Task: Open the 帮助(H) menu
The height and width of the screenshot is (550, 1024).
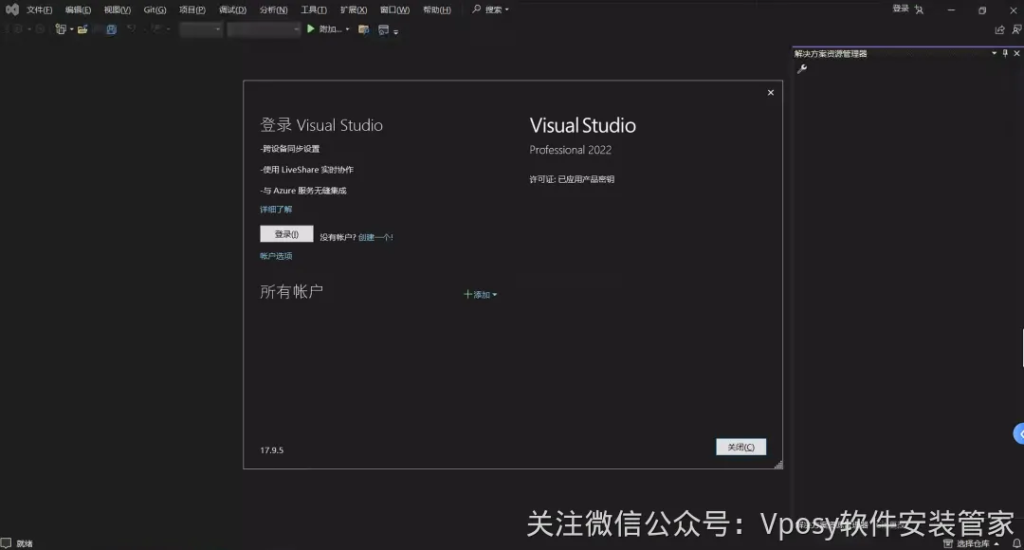Action: [437, 10]
